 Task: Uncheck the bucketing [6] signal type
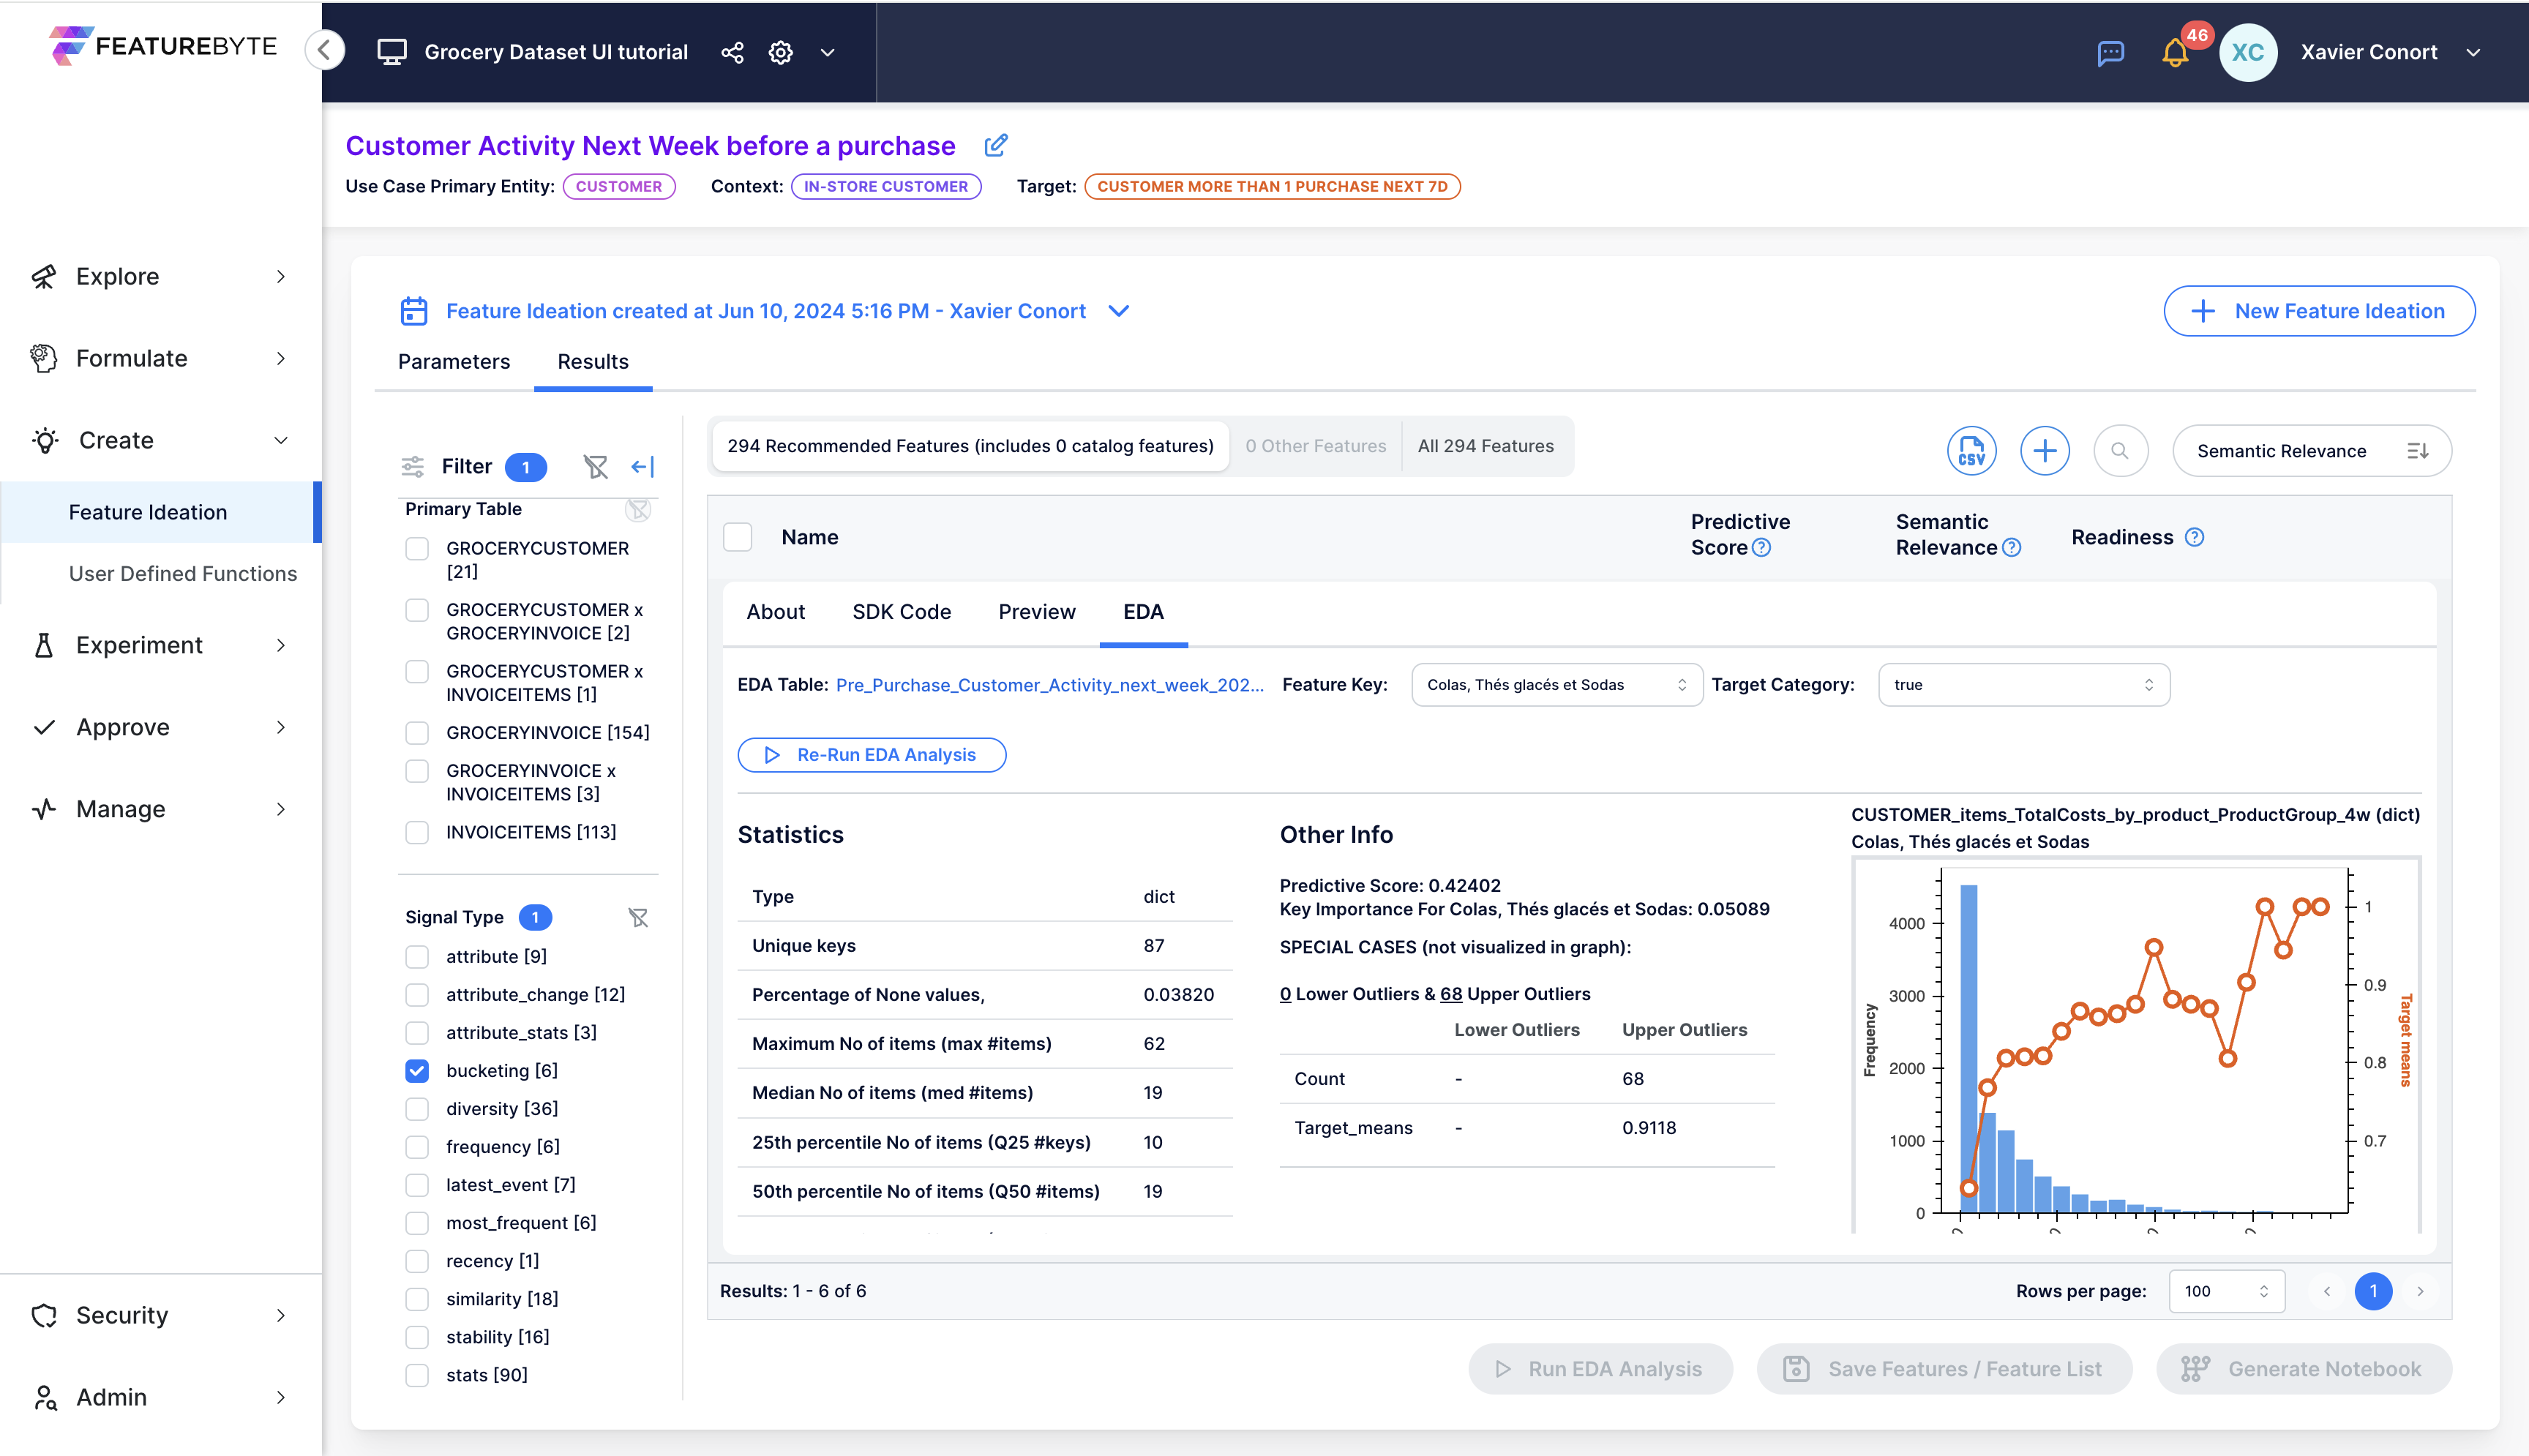417,1070
